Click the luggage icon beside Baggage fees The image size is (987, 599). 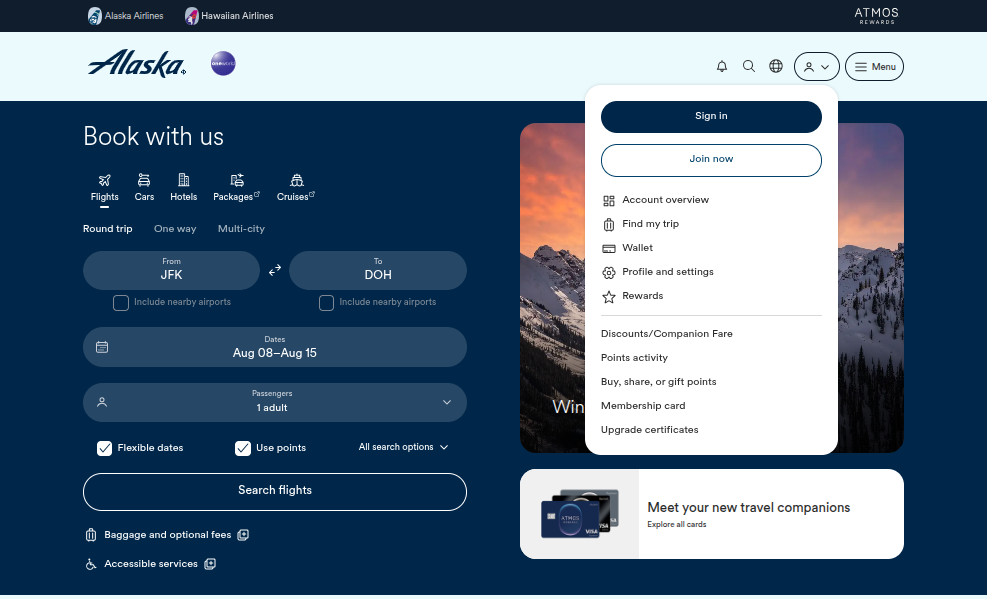(91, 535)
